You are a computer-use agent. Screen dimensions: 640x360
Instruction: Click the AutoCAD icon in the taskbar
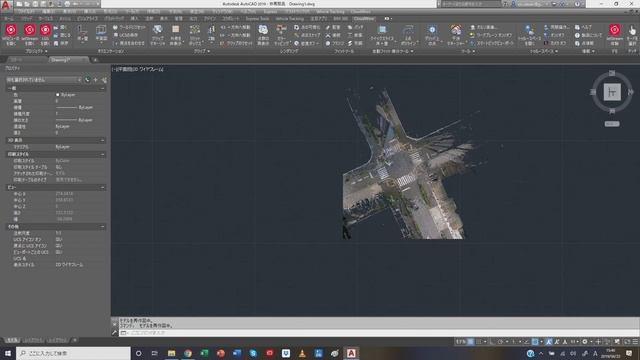click(351, 353)
